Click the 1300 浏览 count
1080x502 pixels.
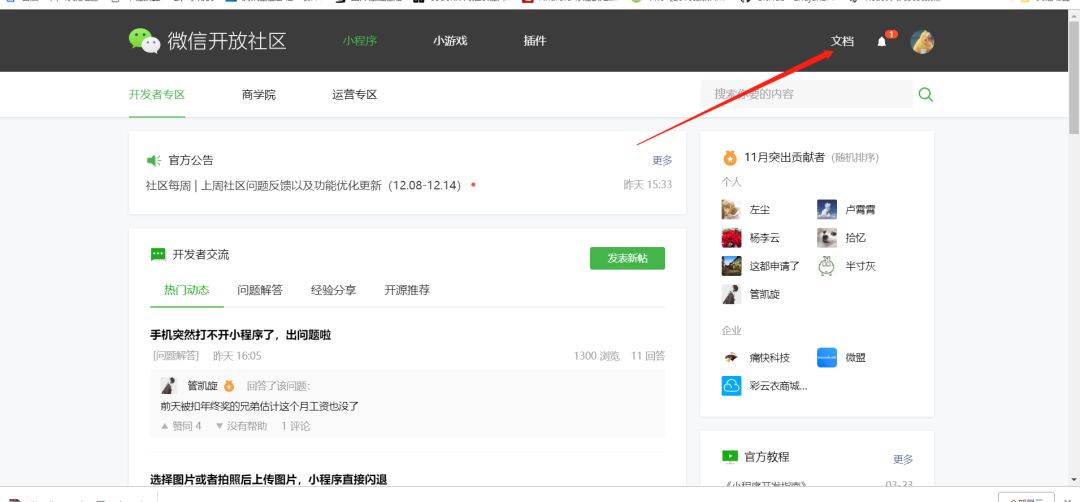596,356
